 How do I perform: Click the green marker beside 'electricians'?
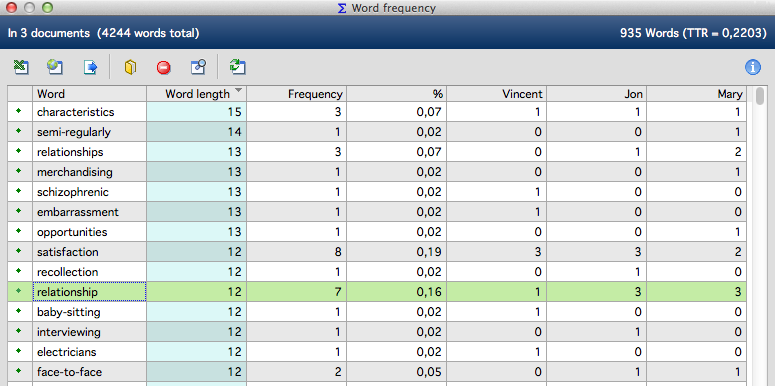19,351
